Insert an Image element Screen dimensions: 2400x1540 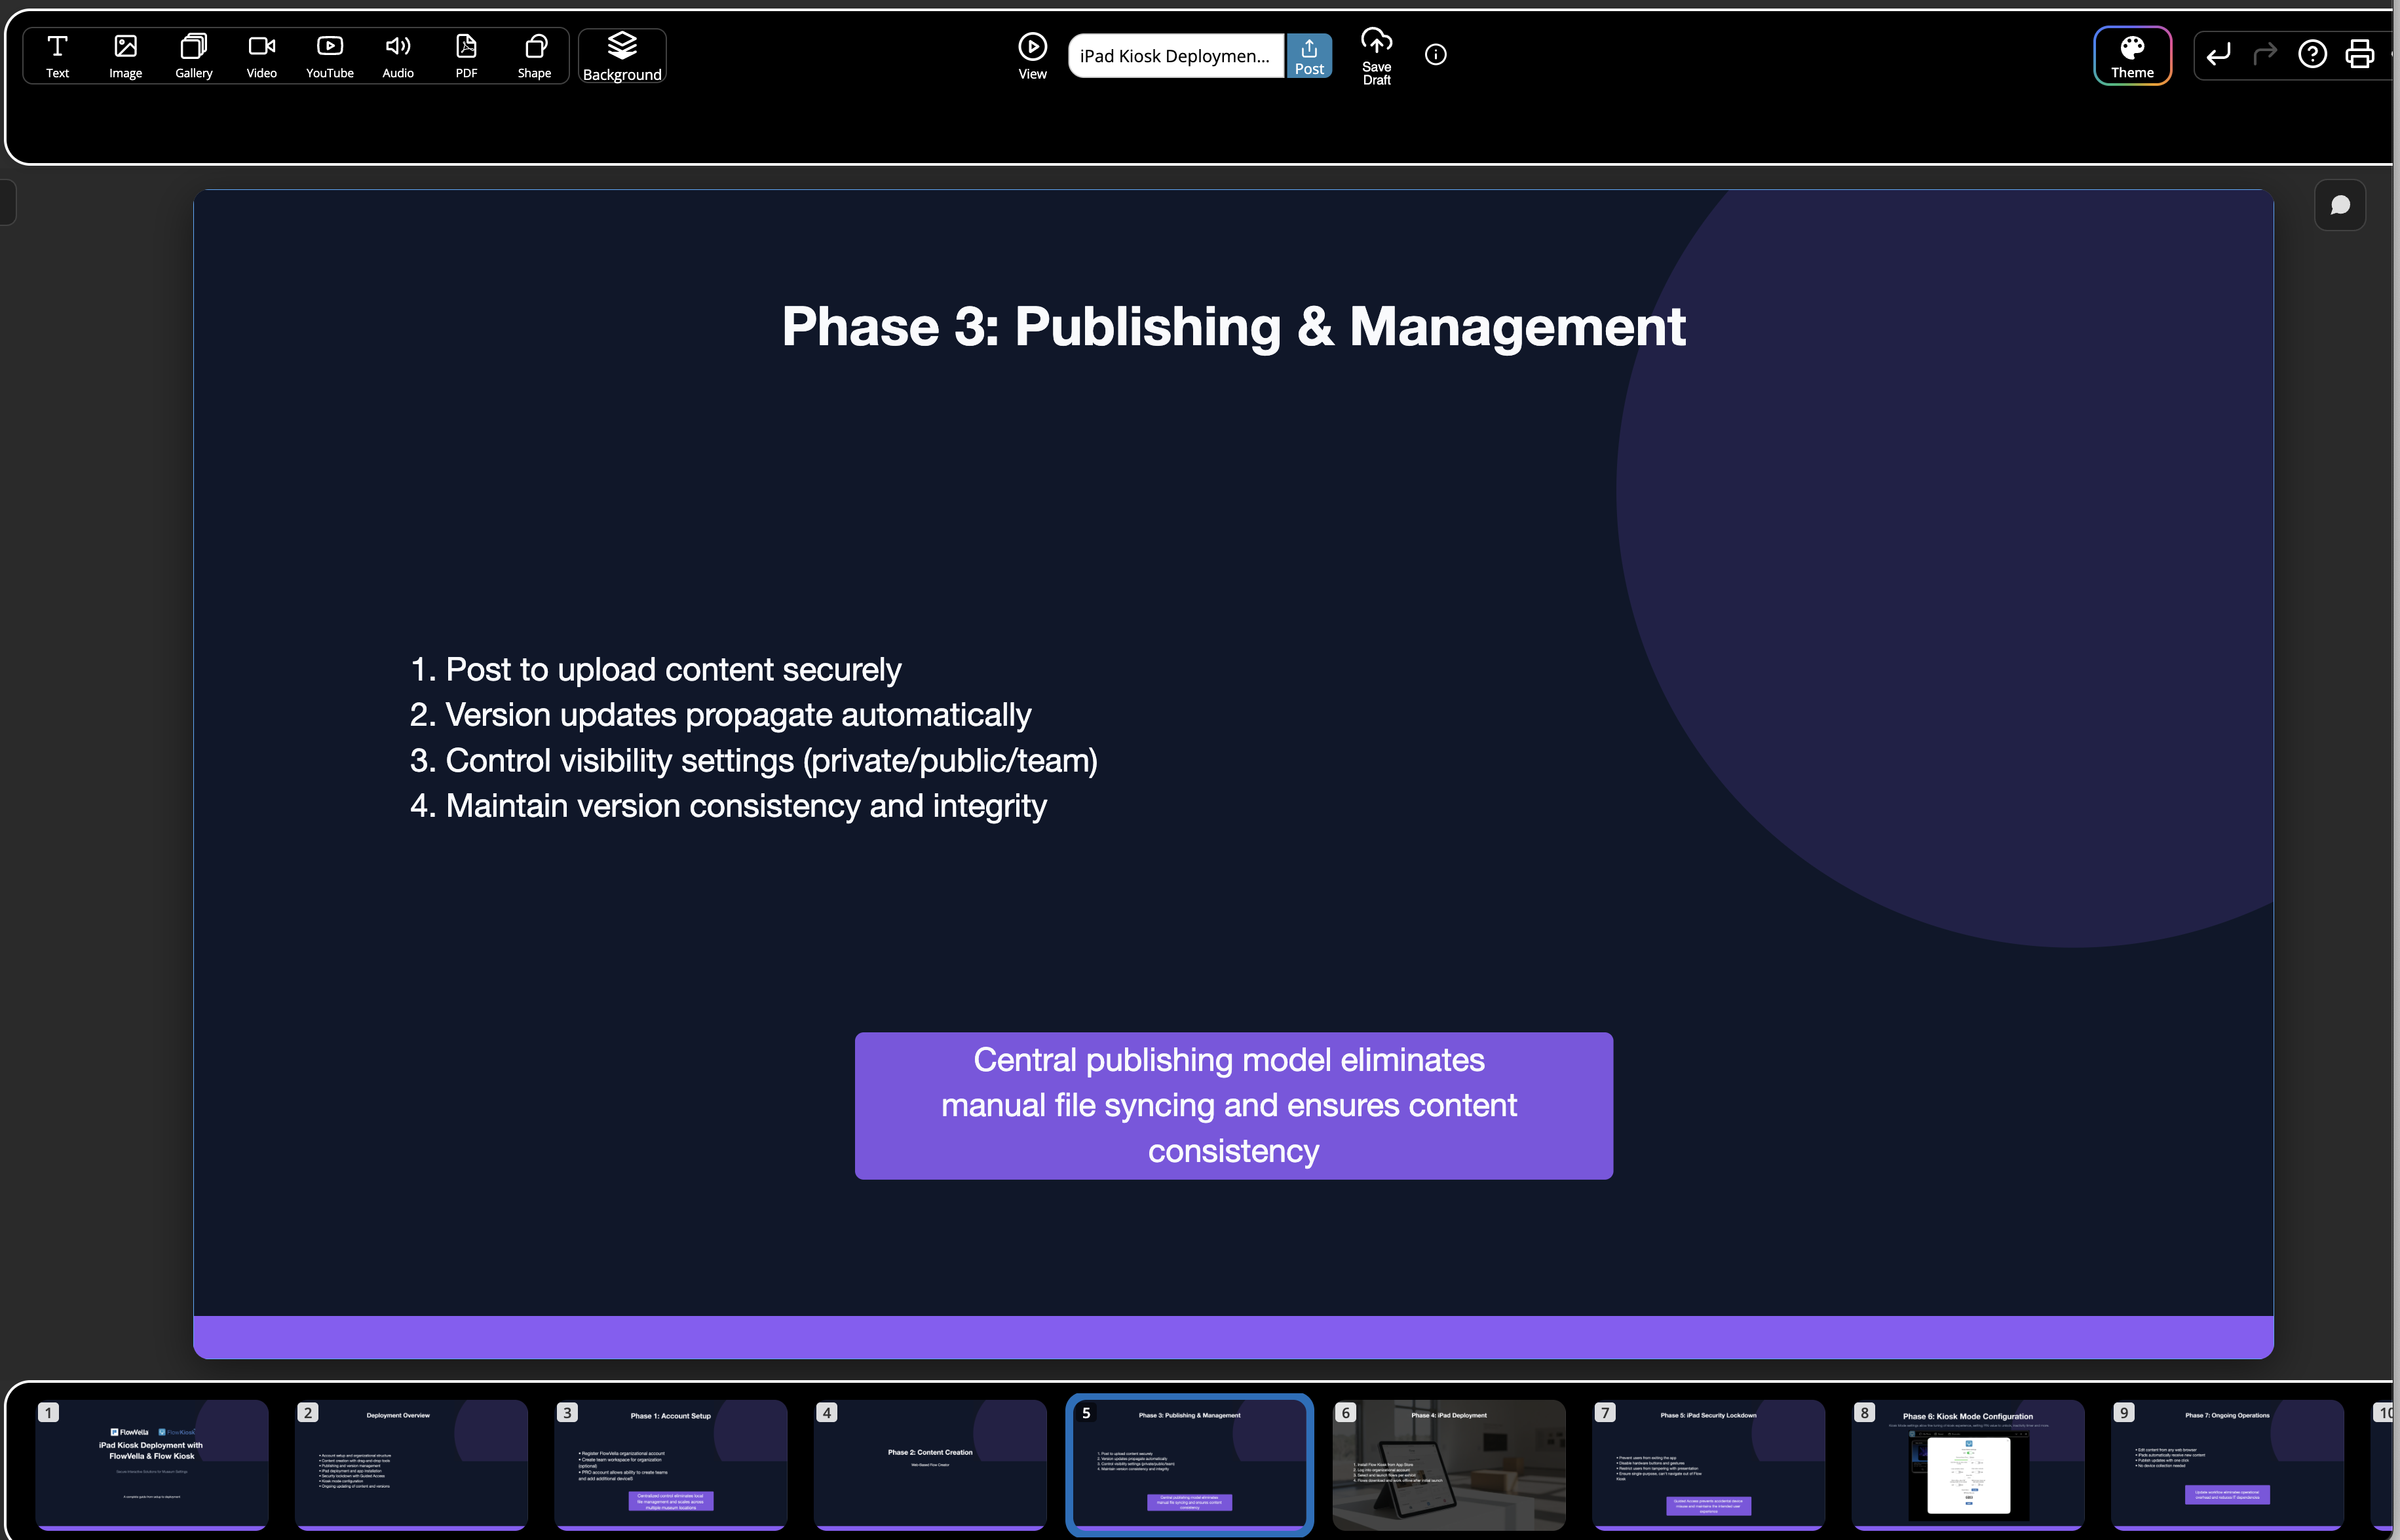(125, 56)
